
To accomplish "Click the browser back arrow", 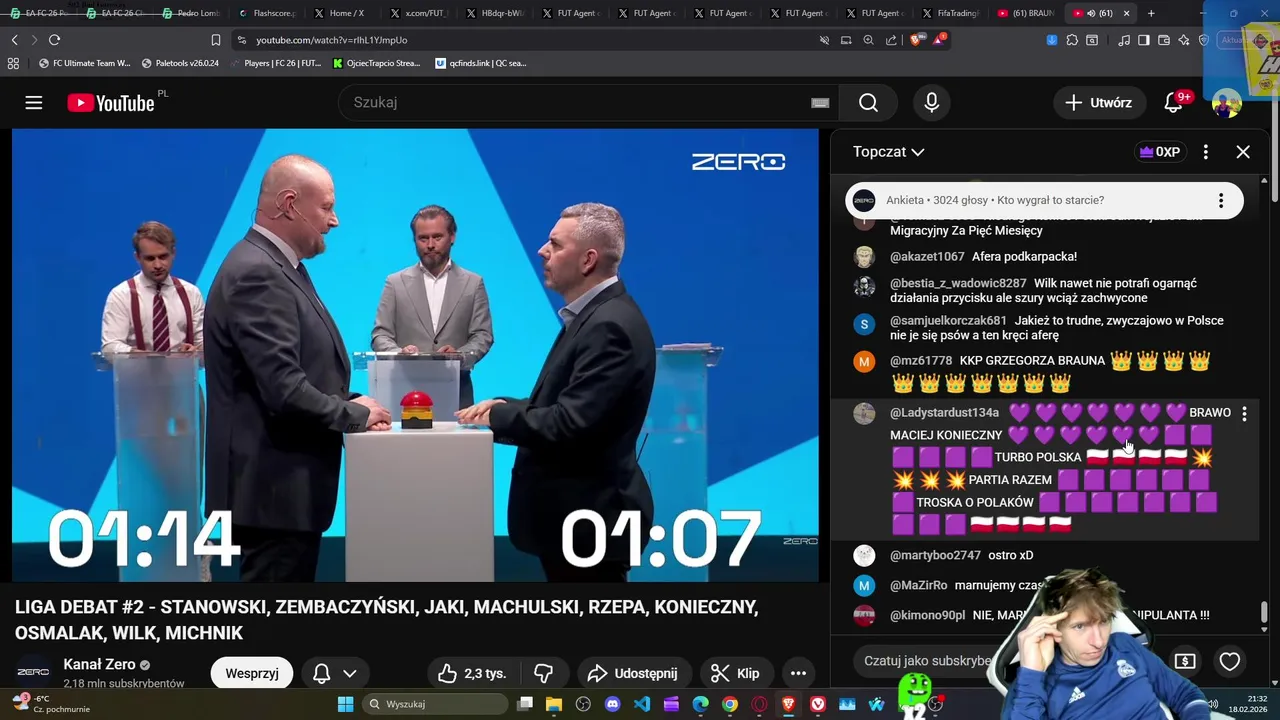I will point(14,40).
